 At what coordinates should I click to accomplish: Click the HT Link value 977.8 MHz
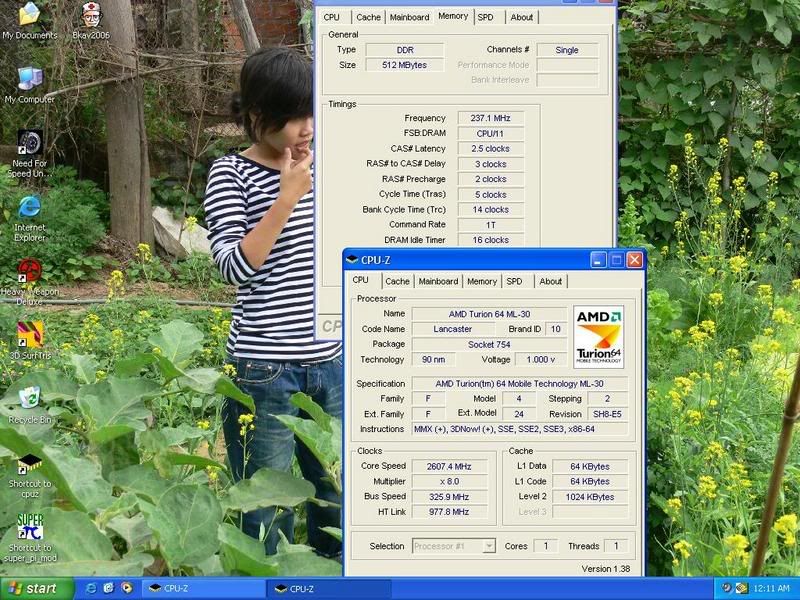[449, 512]
